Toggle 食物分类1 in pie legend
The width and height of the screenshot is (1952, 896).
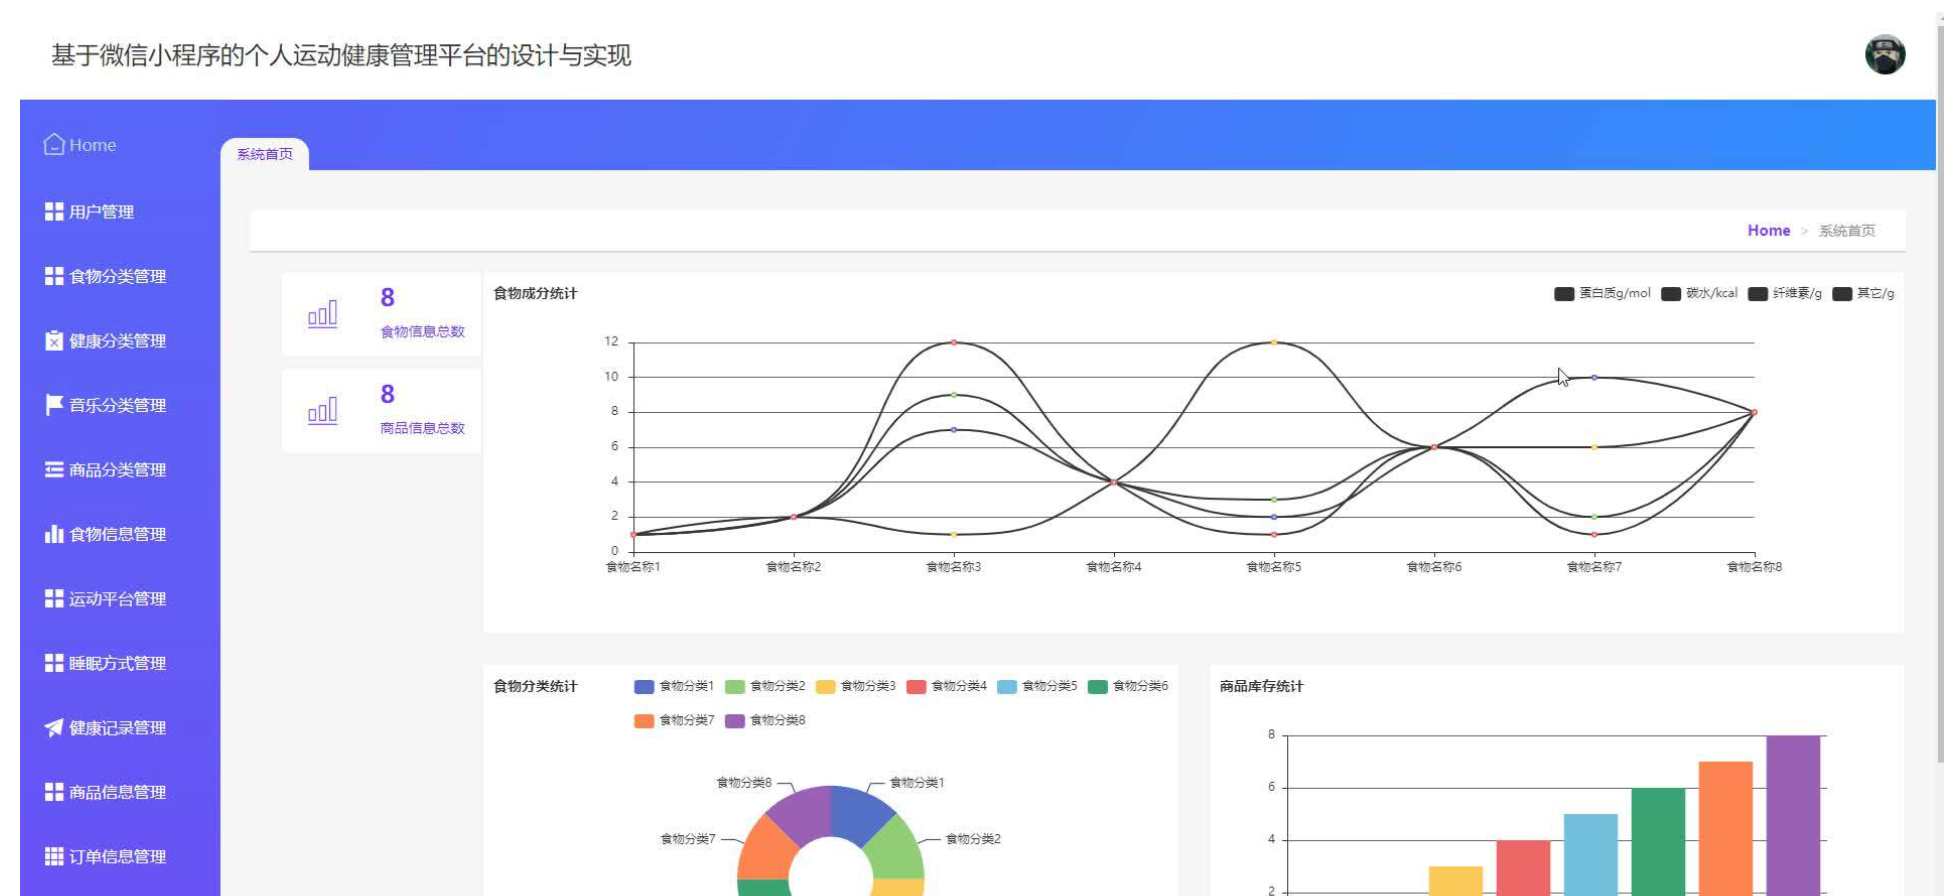coord(674,686)
